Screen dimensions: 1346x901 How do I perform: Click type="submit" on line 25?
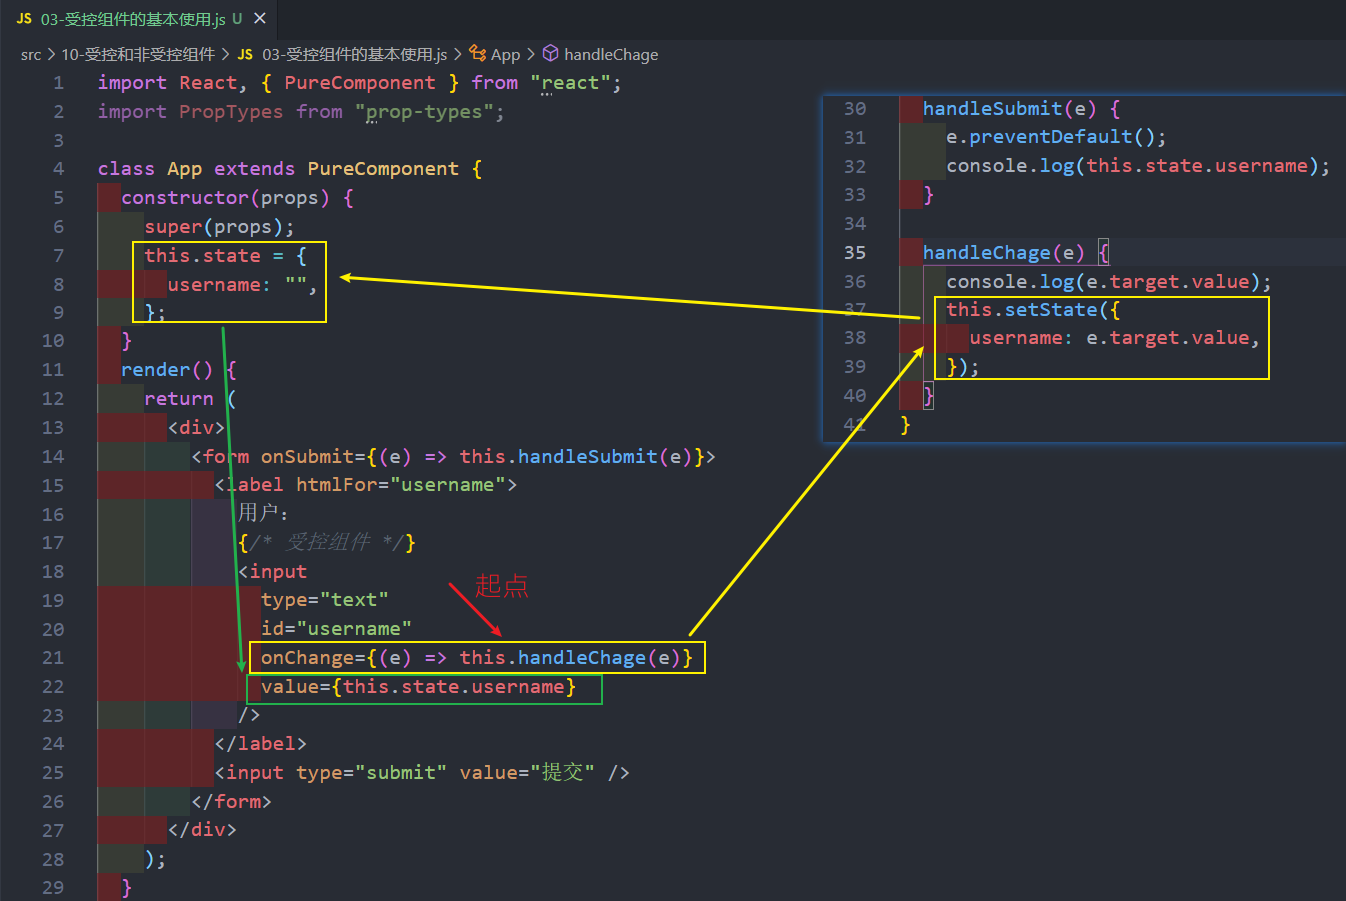371,773
